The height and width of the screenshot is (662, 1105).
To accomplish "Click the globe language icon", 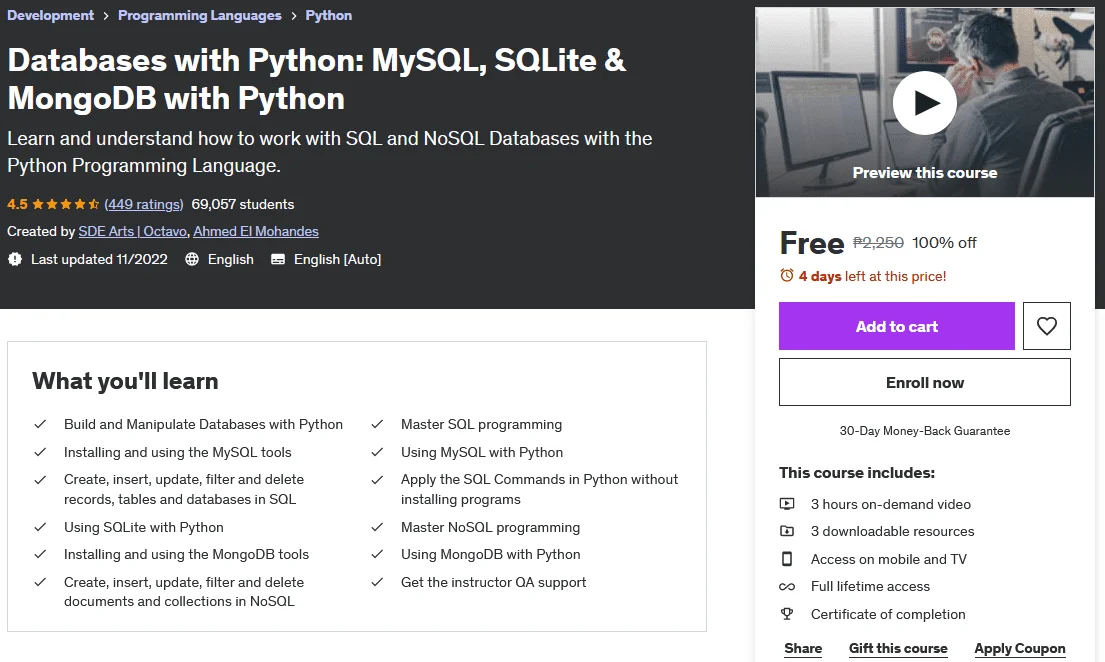I will [192, 259].
